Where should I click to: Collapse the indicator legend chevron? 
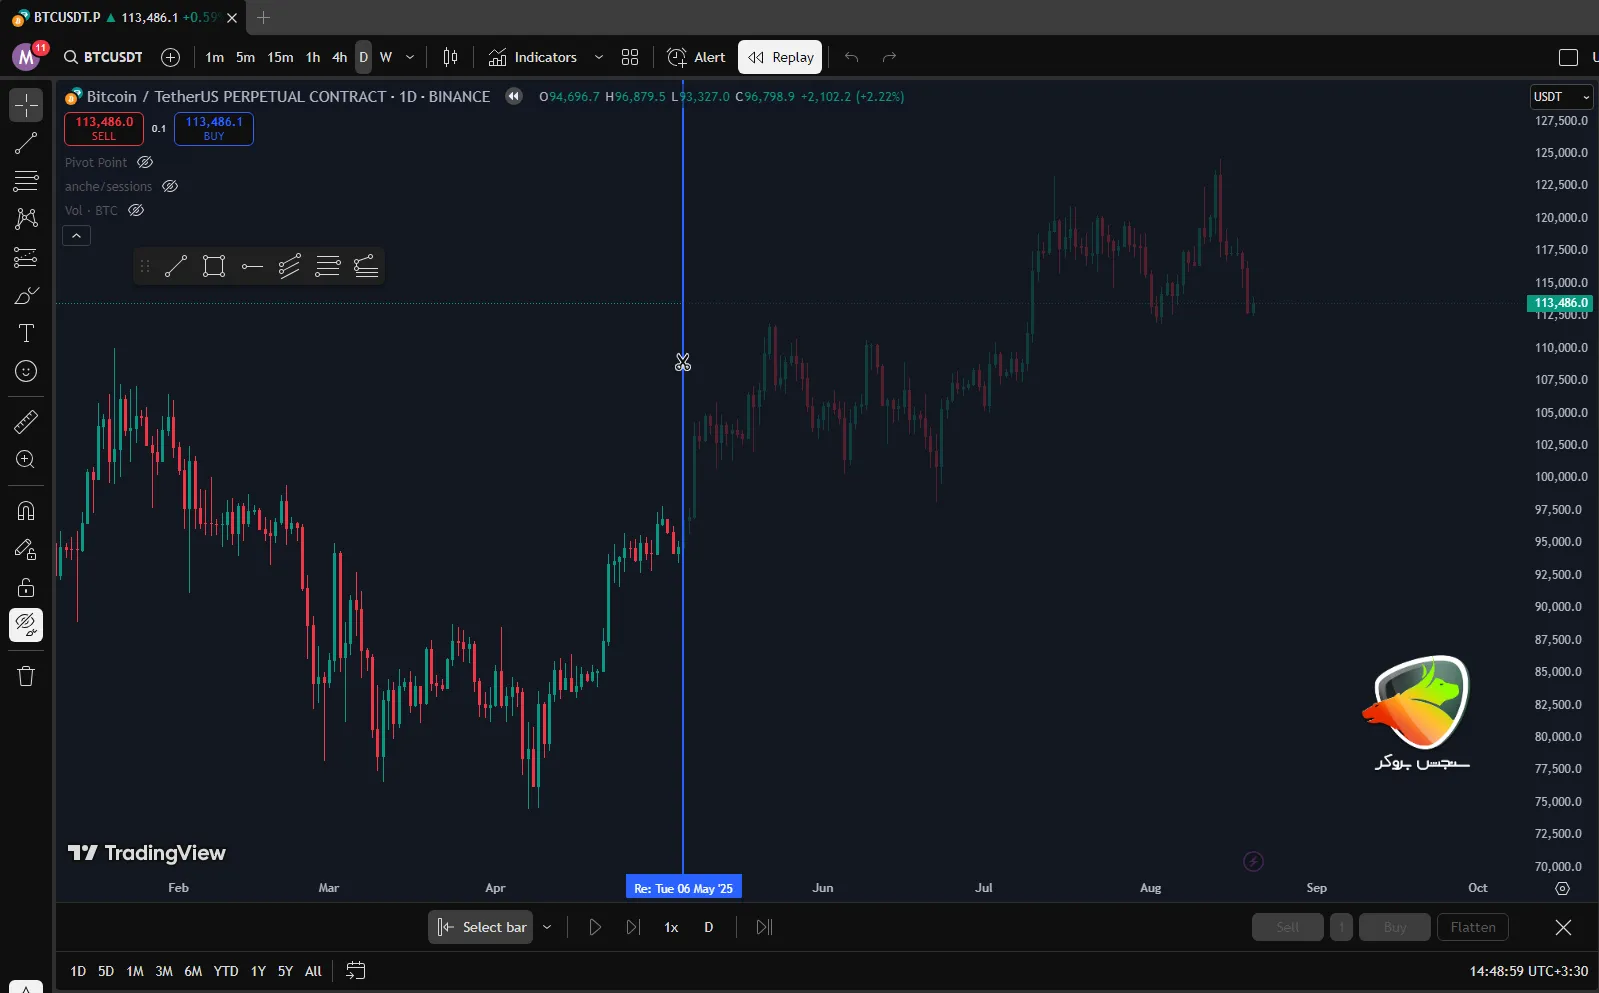77,236
